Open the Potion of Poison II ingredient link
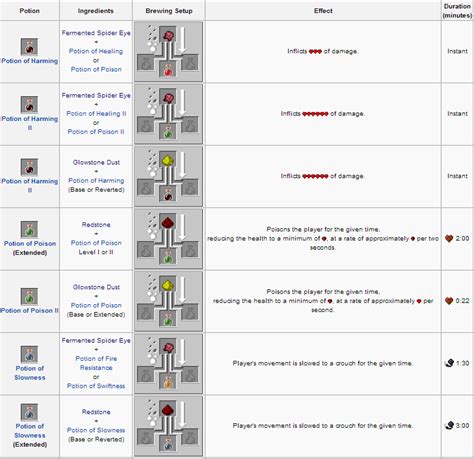Viewport: 474px width, 459px height. coord(96,132)
